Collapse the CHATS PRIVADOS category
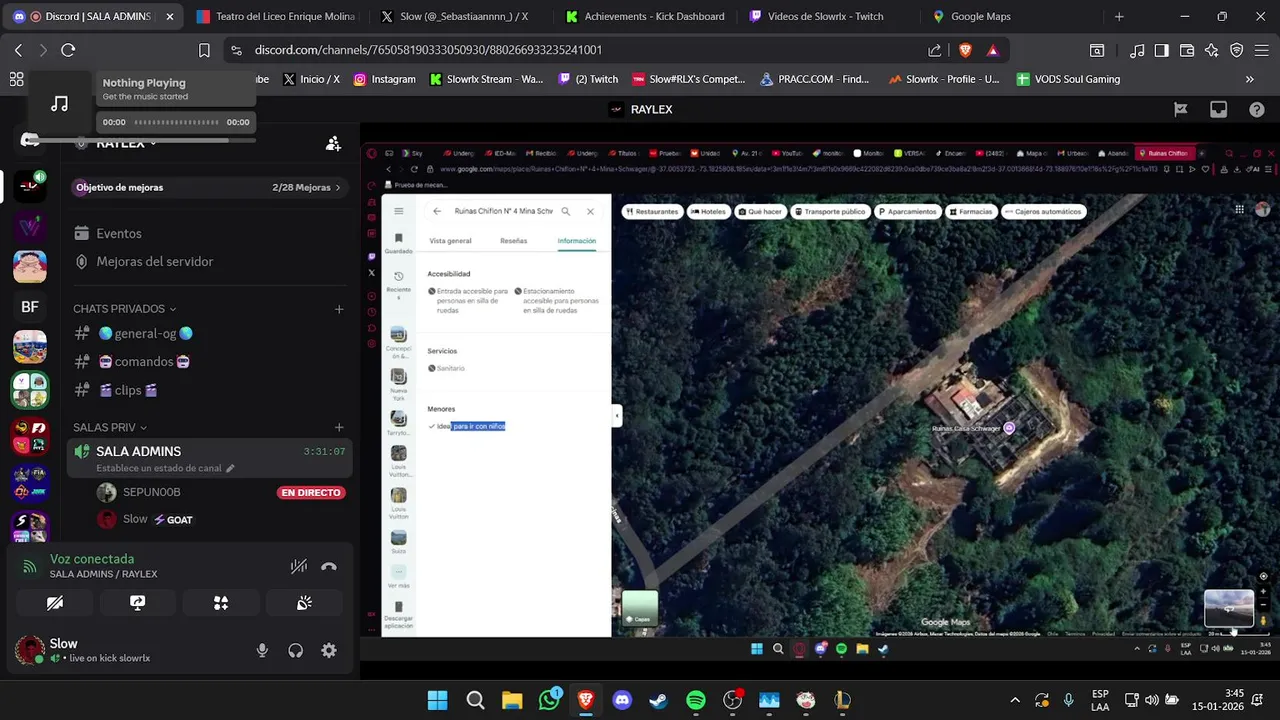The height and width of the screenshot is (720, 1280). click(124, 309)
